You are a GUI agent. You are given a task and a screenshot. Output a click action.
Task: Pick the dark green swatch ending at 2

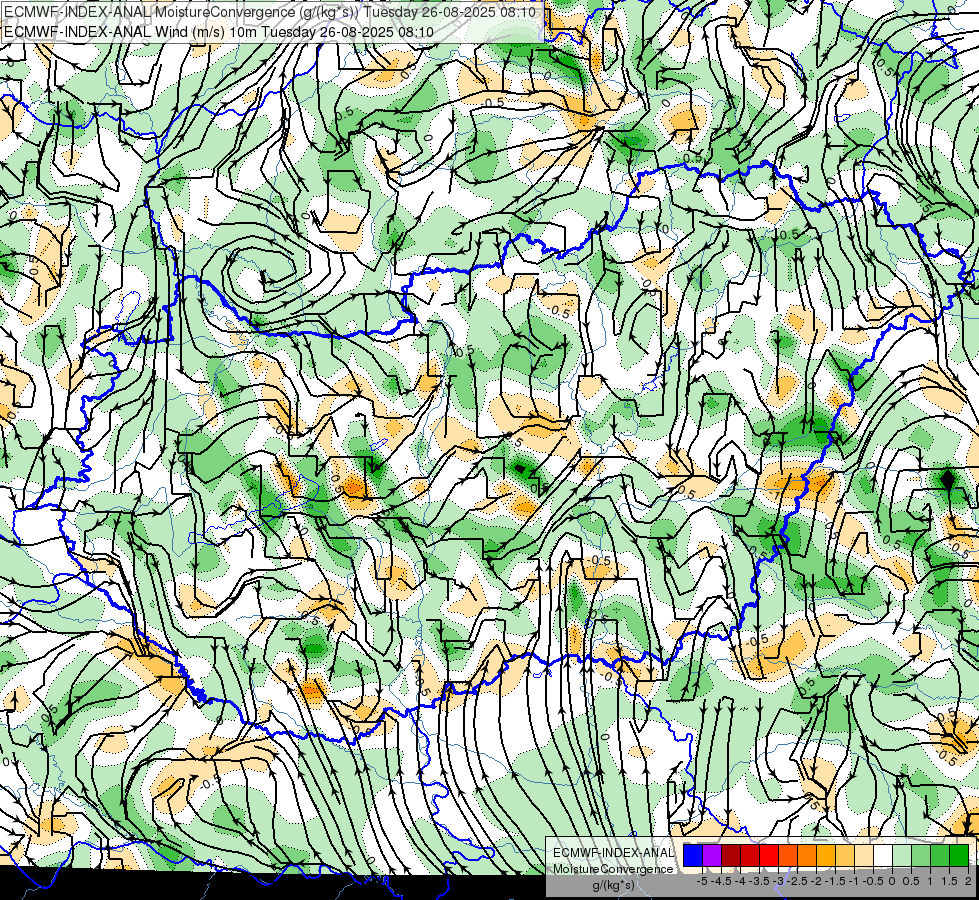click(958, 856)
